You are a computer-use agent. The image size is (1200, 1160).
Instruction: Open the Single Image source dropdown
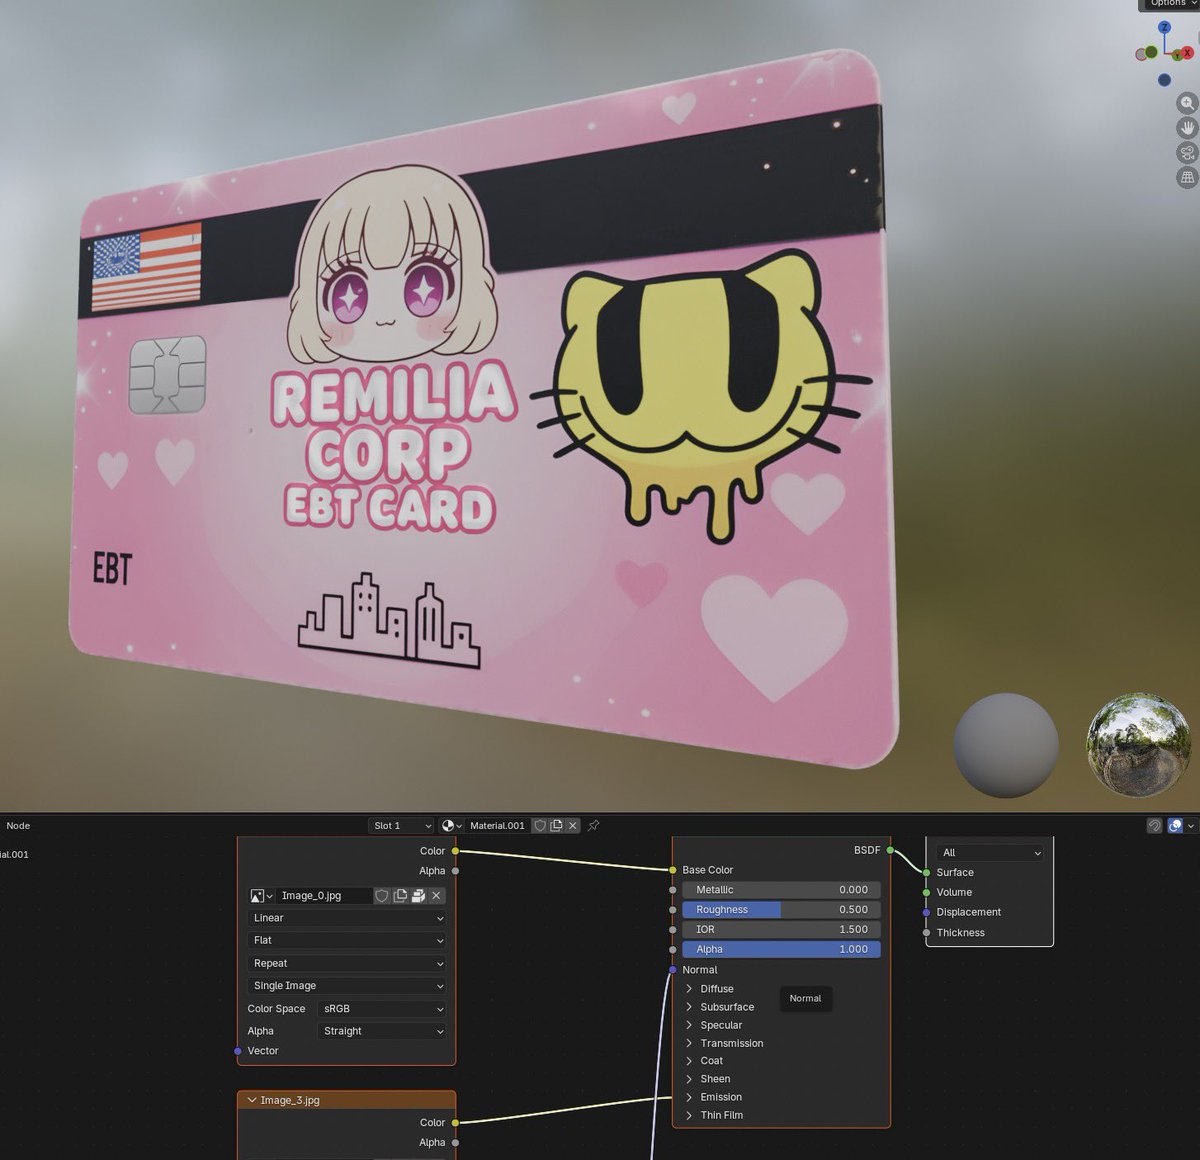click(347, 986)
